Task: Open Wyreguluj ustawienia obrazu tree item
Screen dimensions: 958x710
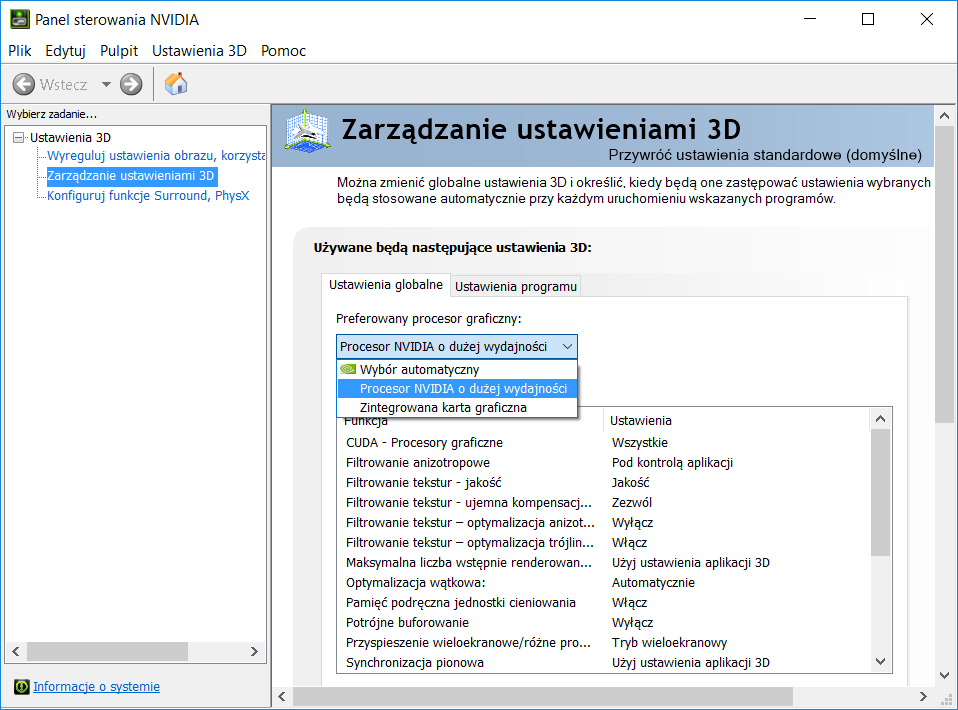Action: coord(156,156)
